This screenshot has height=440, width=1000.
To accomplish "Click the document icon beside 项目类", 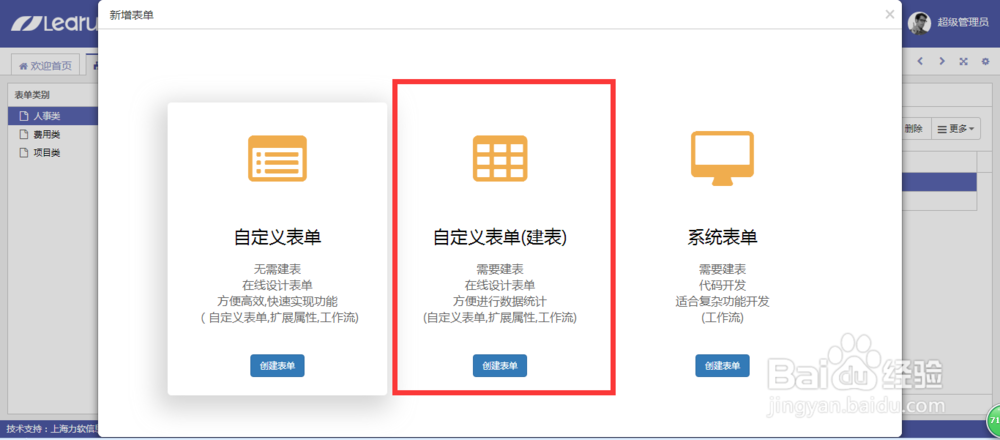I will pos(24,153).
